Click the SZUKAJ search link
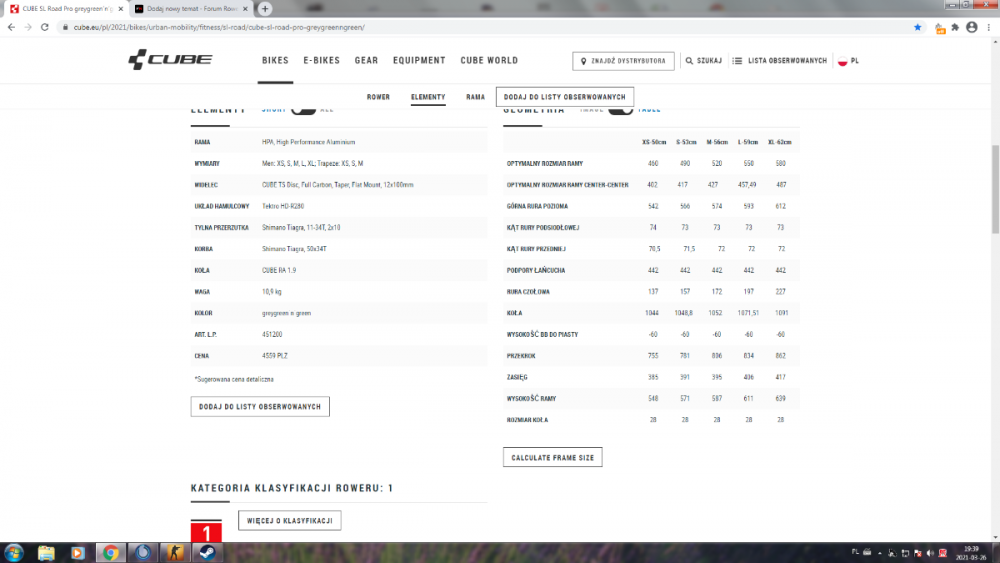The image size is (1000, 563). [x=709, y=61]
